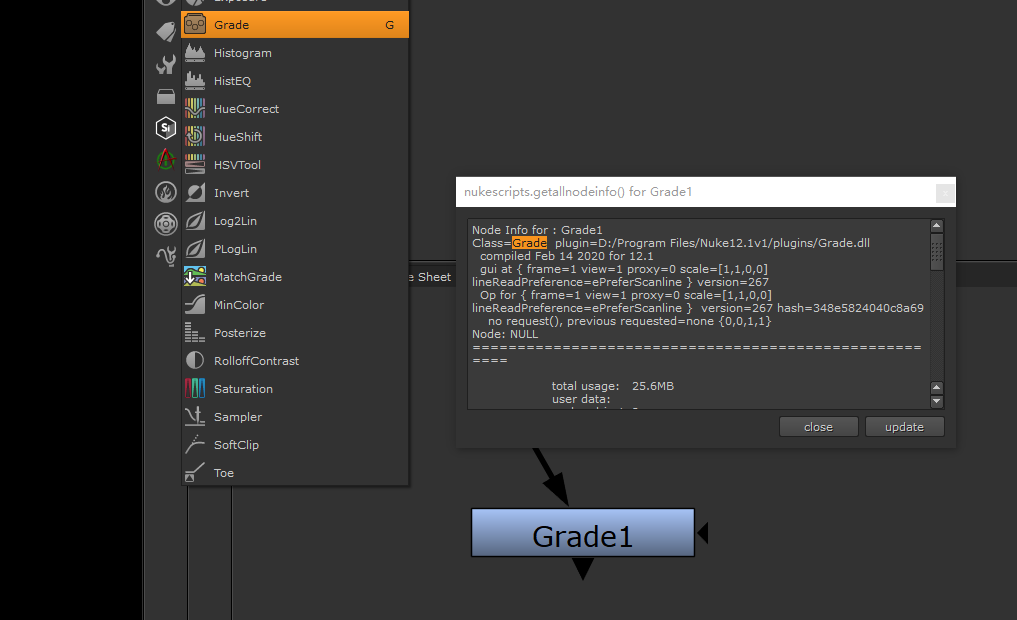Click the RolloffContrast half-circle icon
1017x620 pixels.
(196, 361)
